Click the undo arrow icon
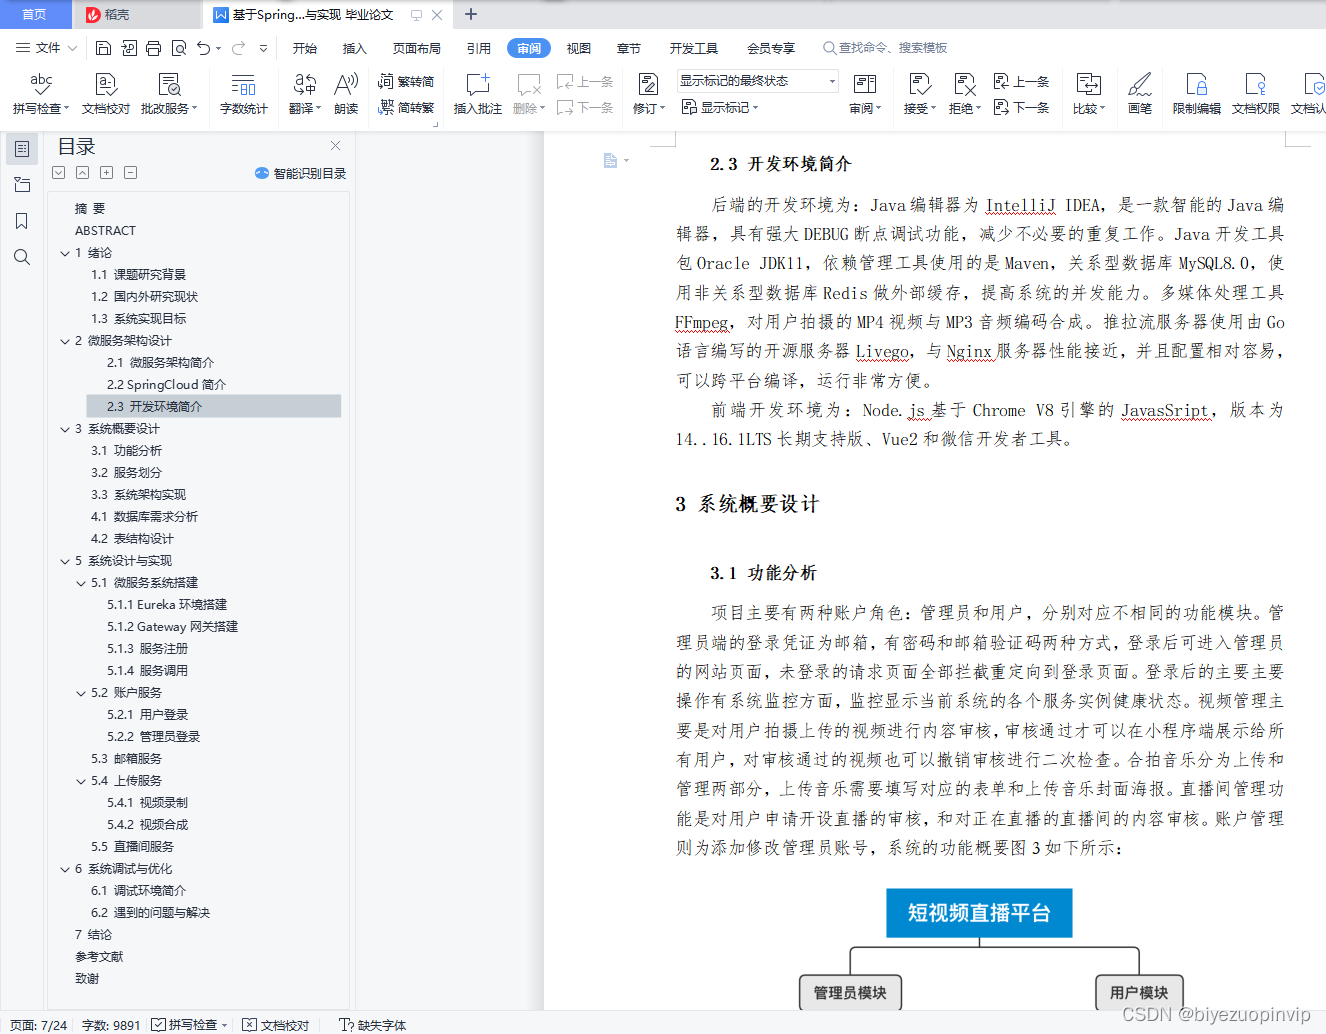1326x1034 pixels. point(204,48)
